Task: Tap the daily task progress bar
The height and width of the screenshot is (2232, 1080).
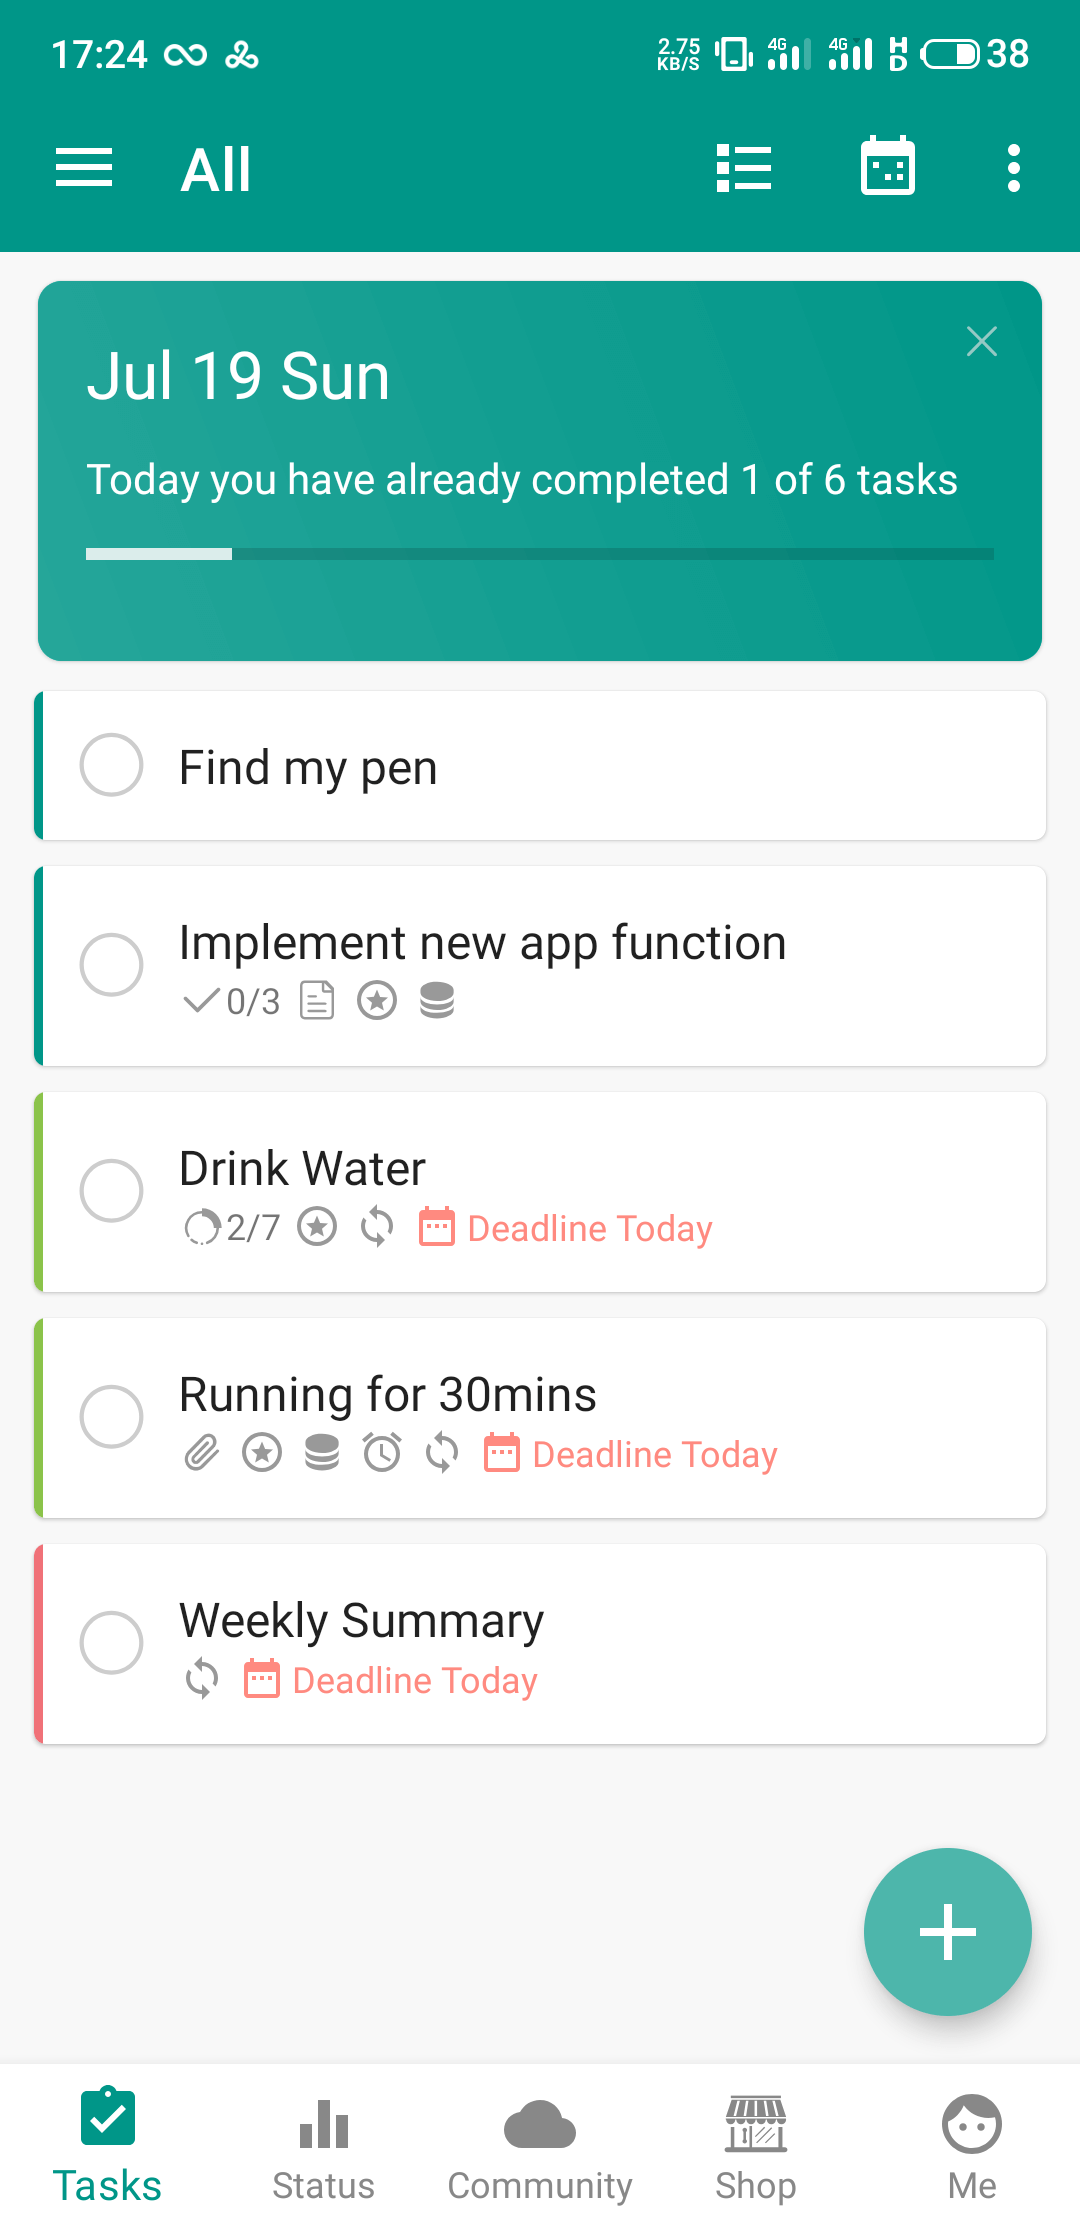Action: click(540, 554)
